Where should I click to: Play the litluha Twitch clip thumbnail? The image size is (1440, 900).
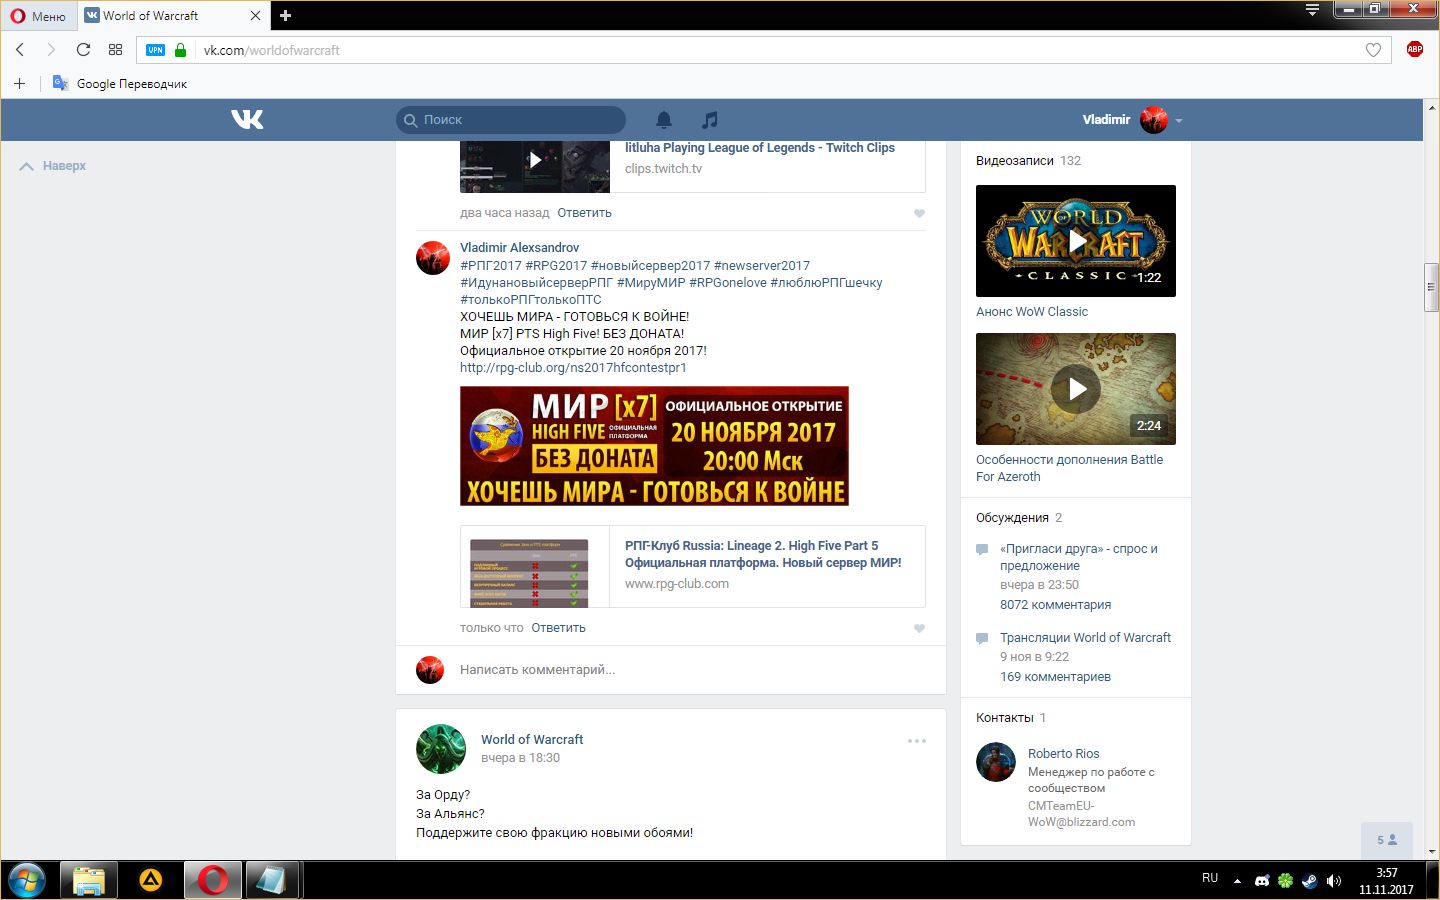pyautogui.click(x=535, y=166)
